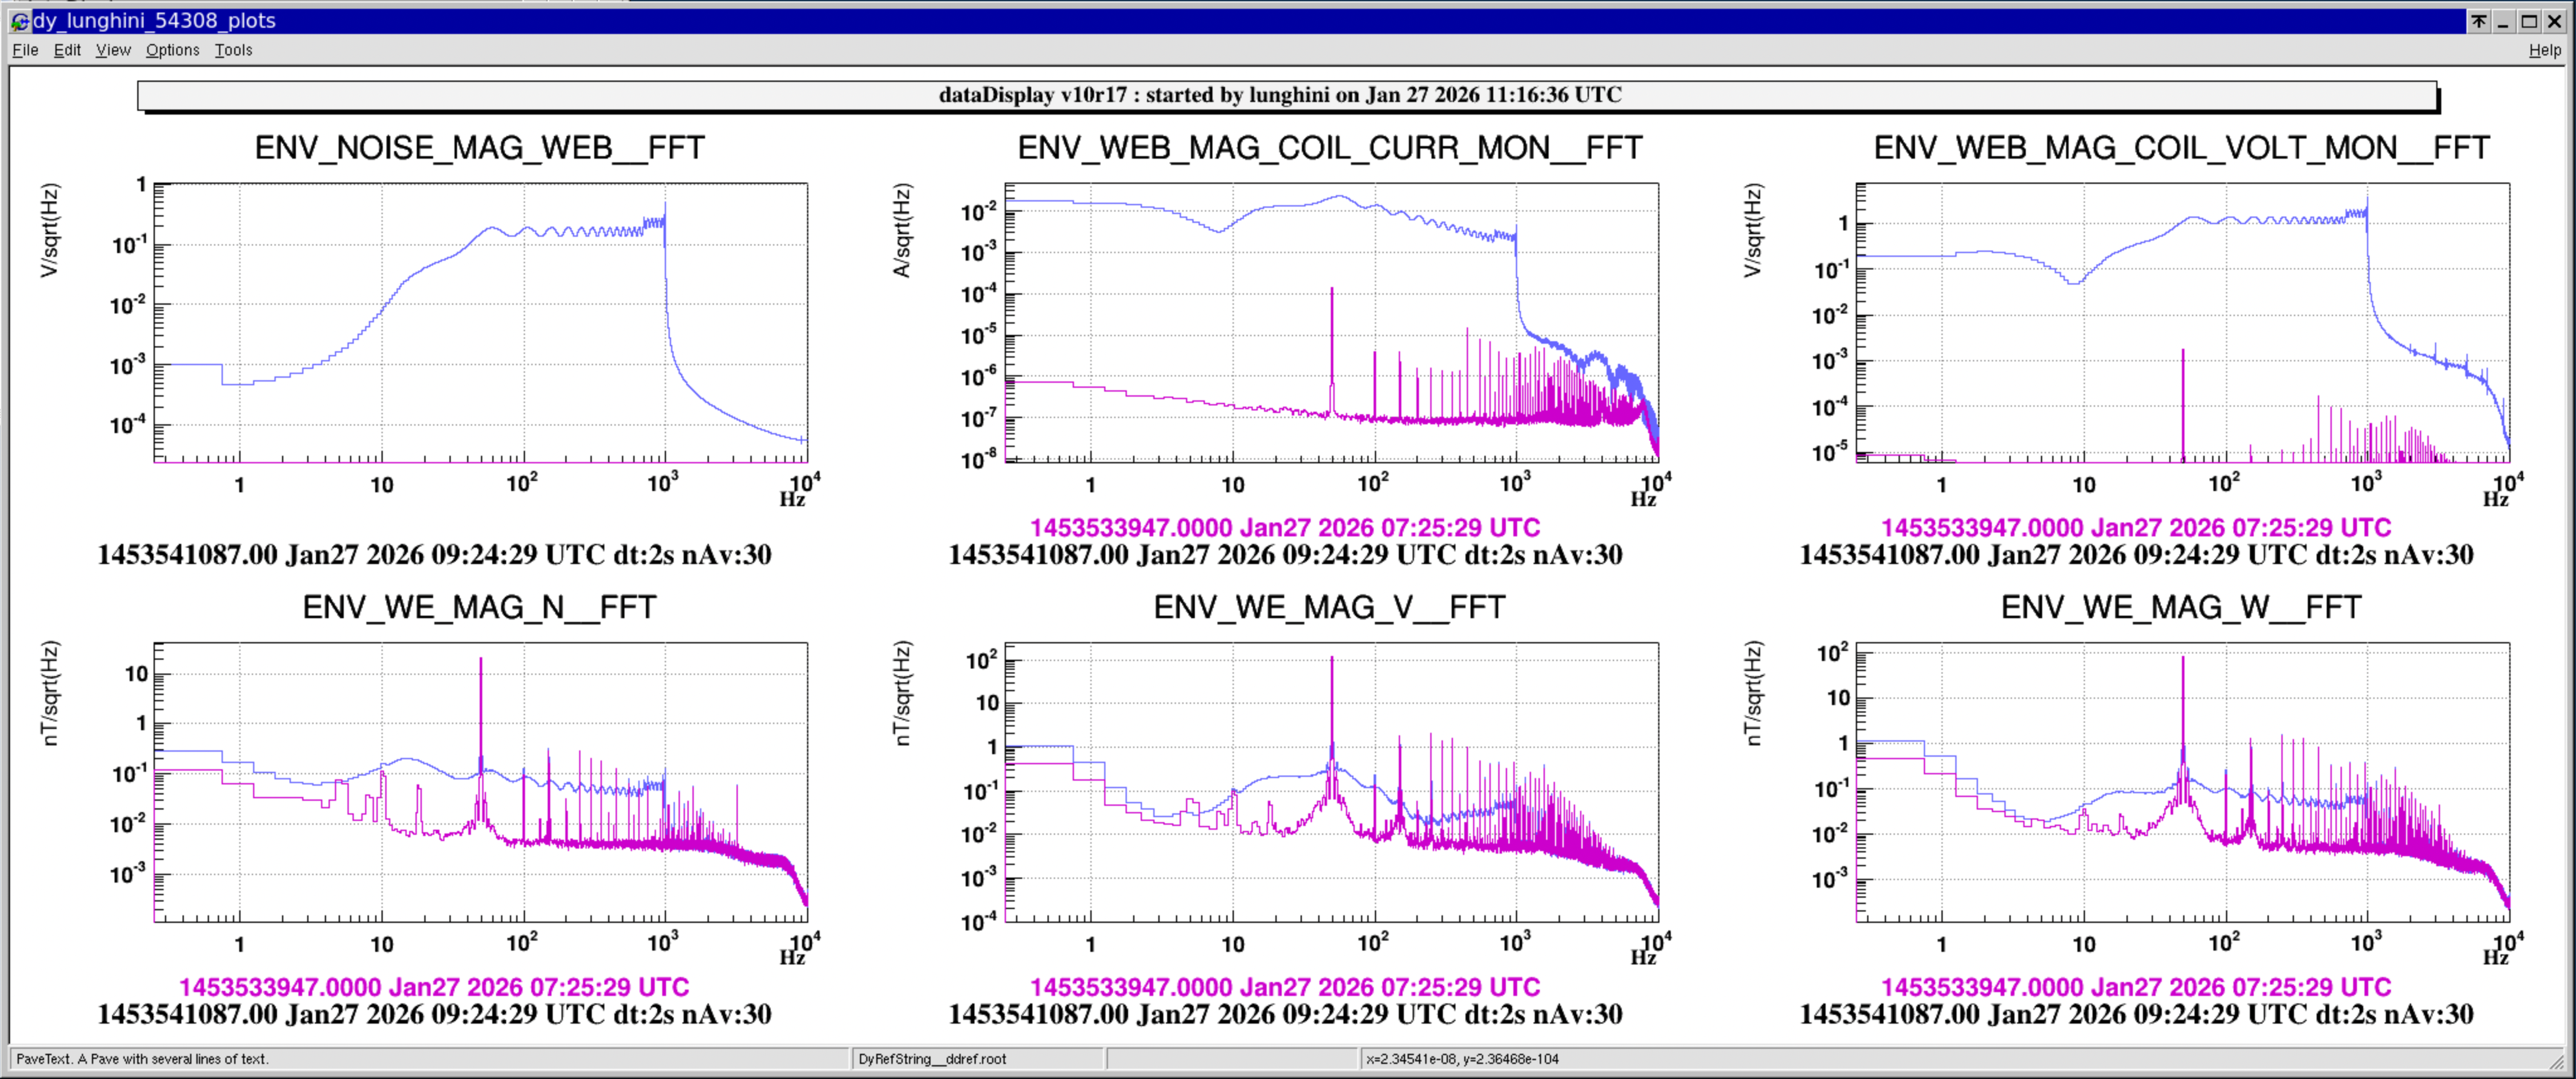The width and height of the screenshot is (2576, 1079).
Task: Open the View menu
Action: (x=113, y=50)
